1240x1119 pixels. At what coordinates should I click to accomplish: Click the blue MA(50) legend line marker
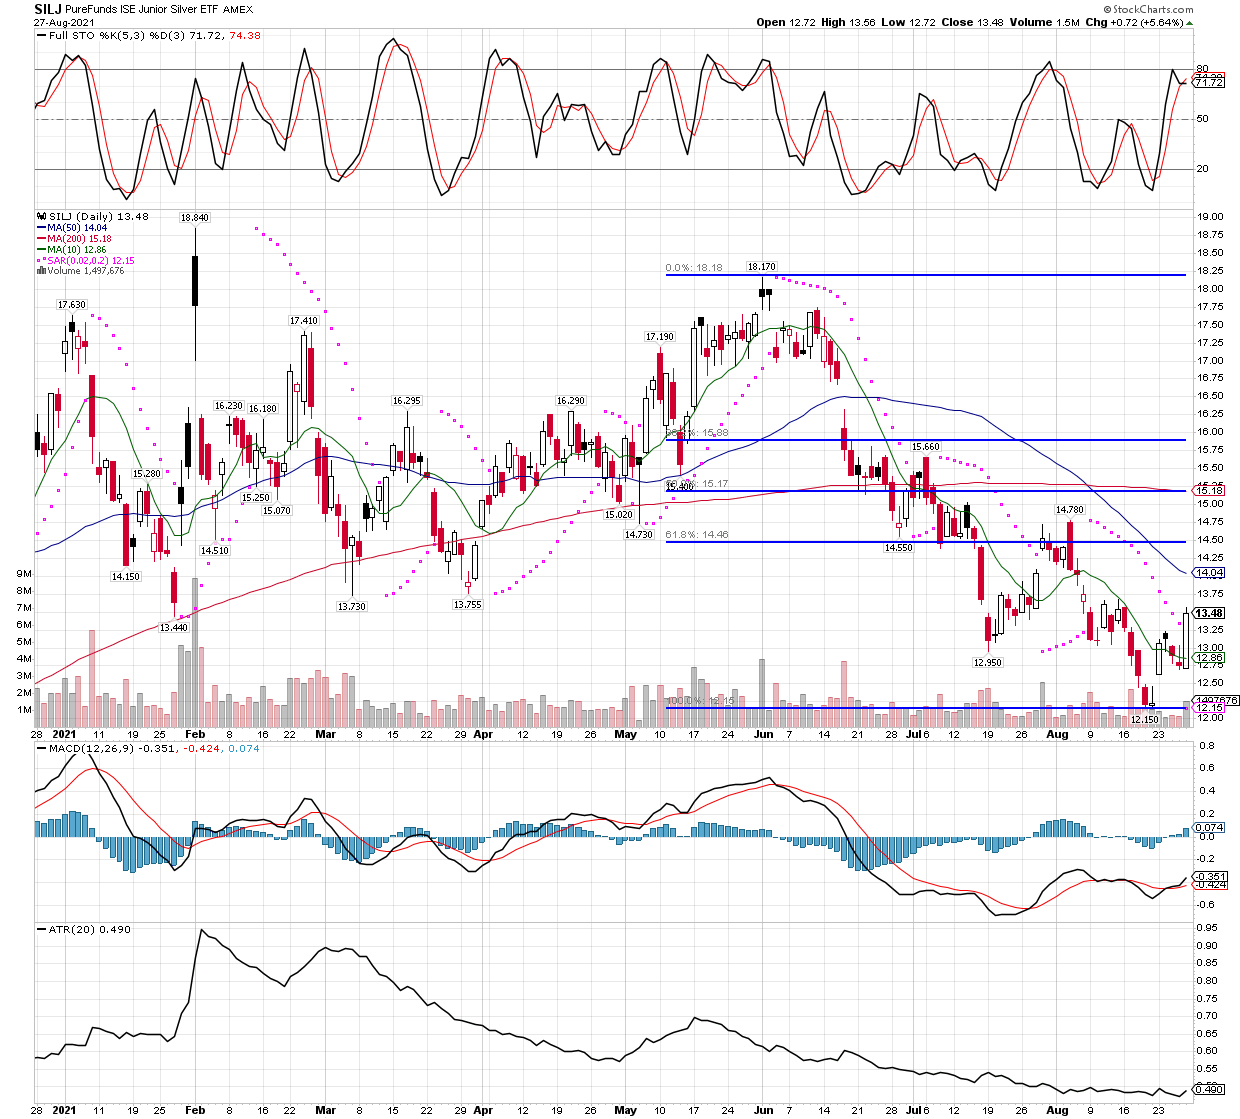click(x=41, y=228)
